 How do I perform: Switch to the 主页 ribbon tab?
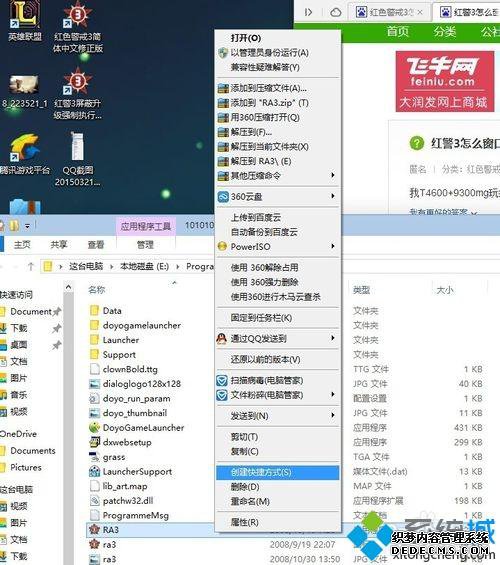coord(22,245)
